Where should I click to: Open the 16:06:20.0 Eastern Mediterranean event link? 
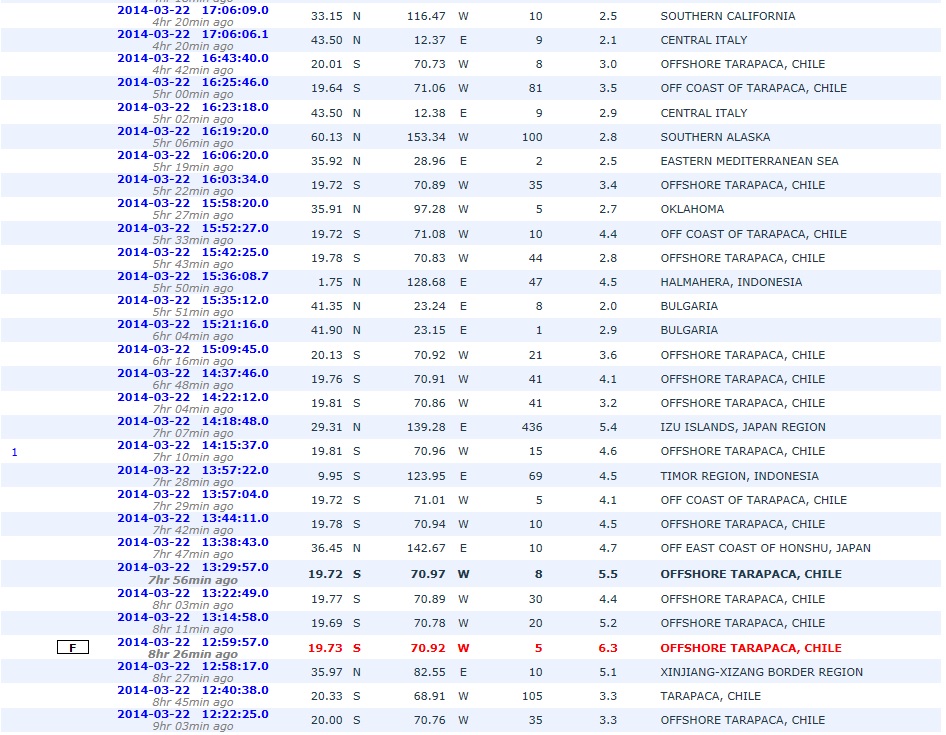tap(193, 156)
